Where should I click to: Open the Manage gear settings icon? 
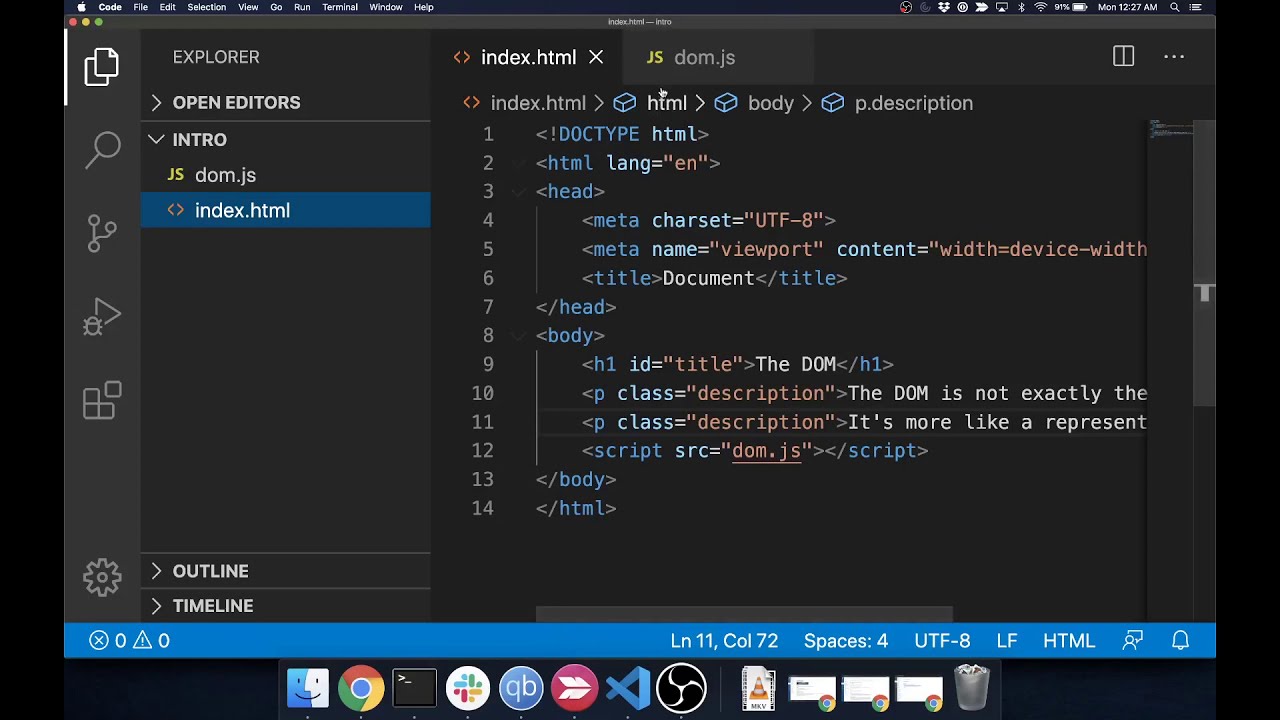(102, 577)
